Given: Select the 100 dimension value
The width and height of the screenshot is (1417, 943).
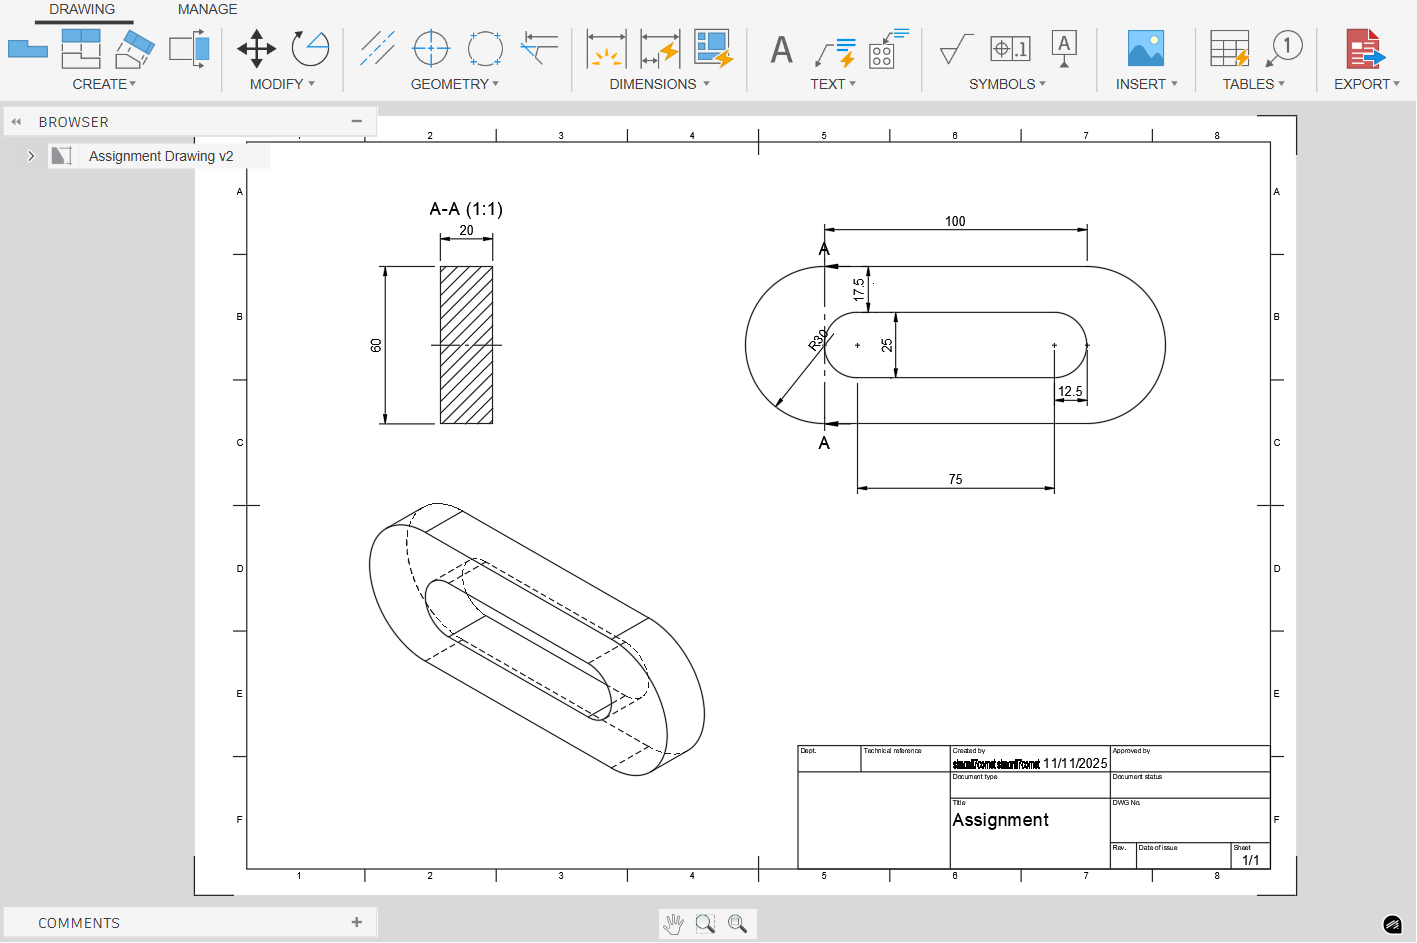Looking at the screenshot, I should 955,221.
